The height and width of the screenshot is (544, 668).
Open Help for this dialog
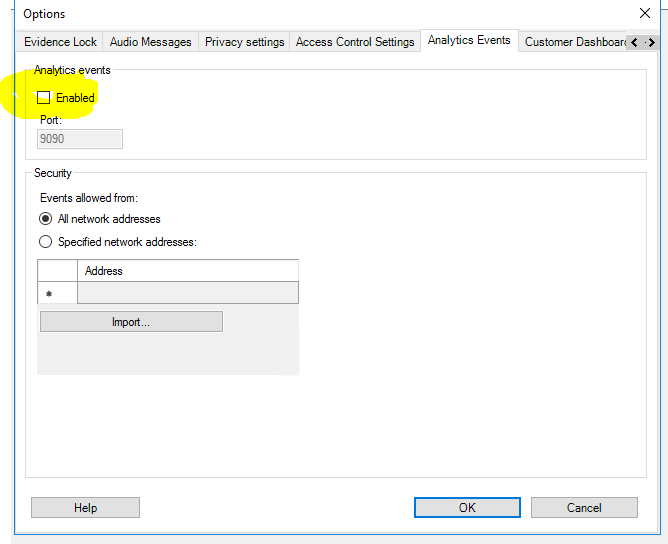coord(86,508)
